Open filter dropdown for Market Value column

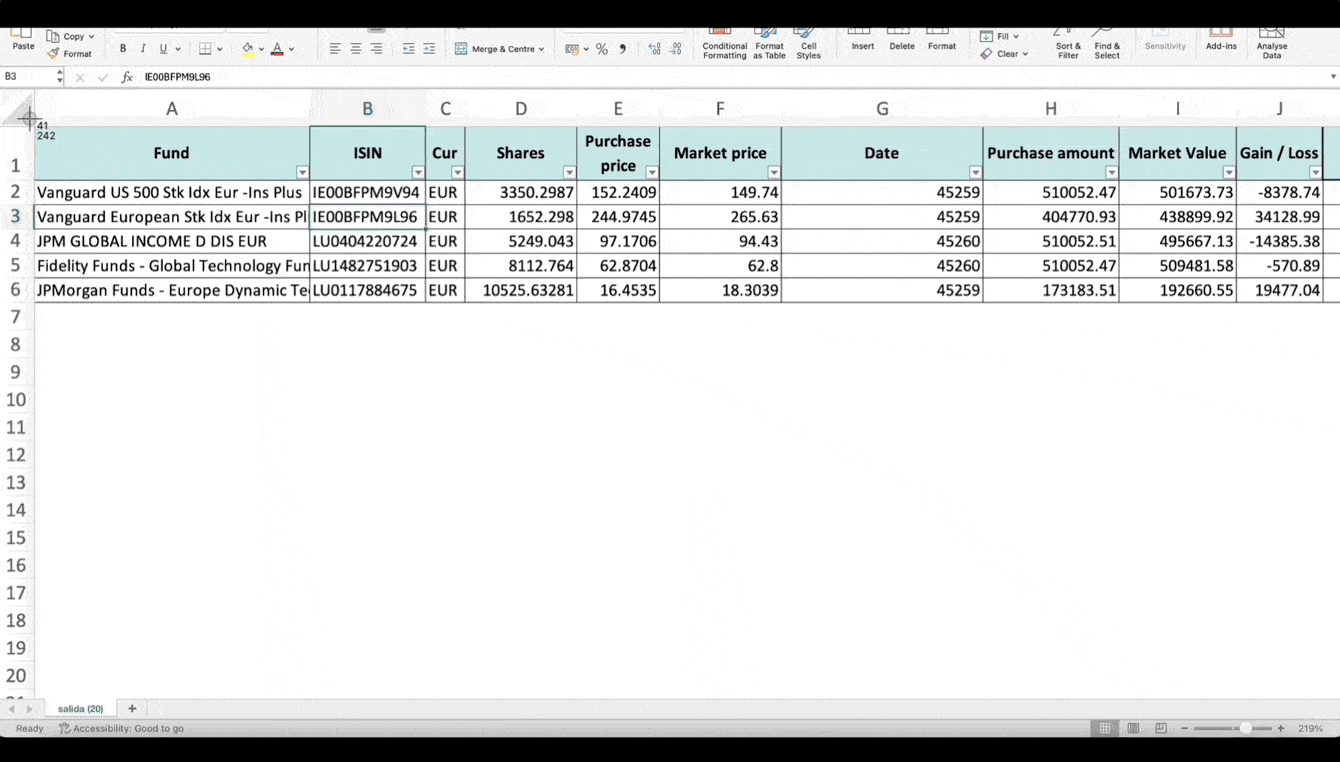click(x=1229, y=173)
